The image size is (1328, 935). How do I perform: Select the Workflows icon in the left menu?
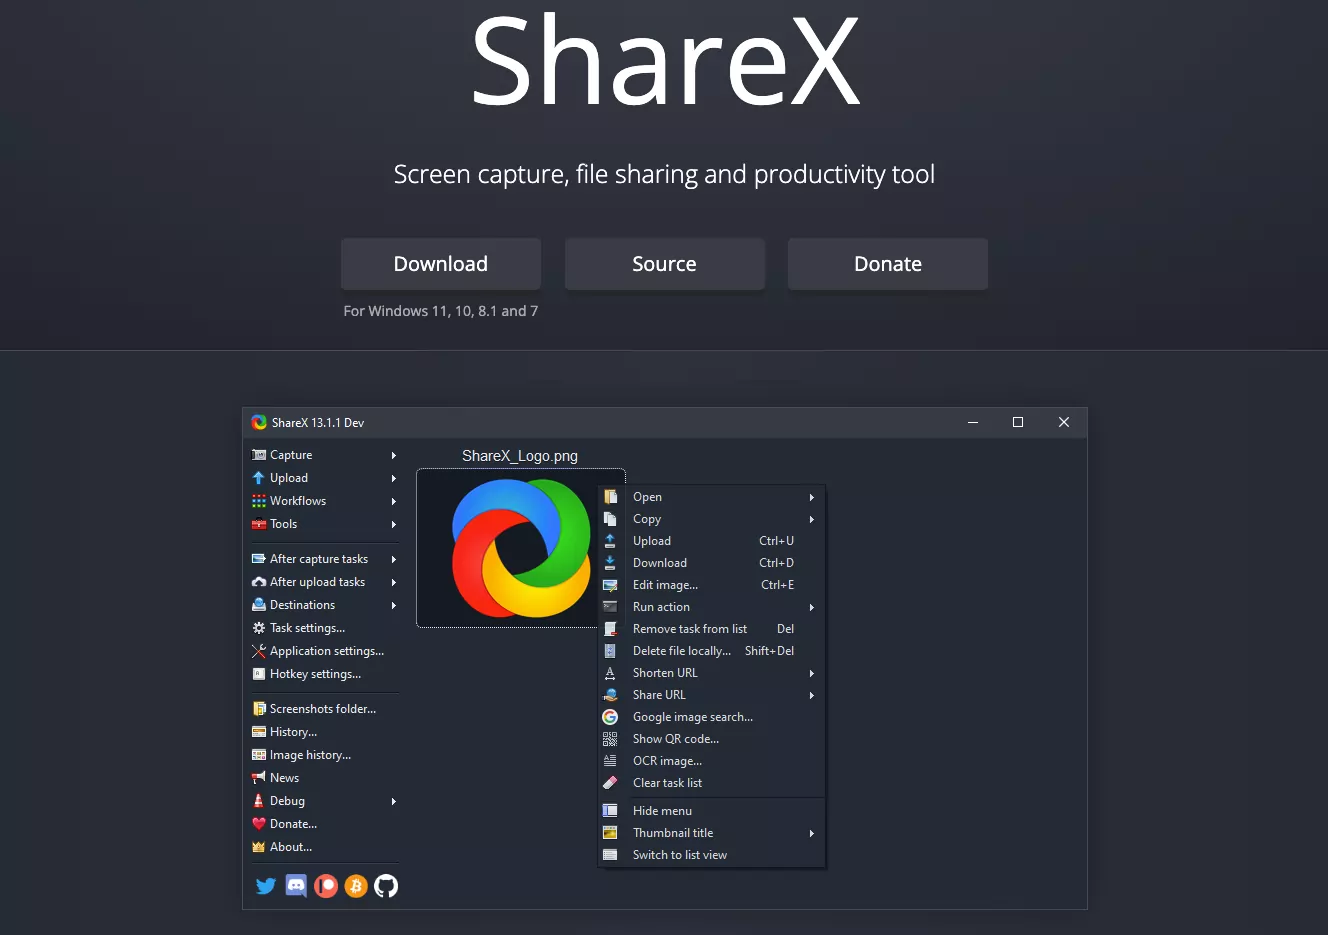pyautogui.click(x=259, y=501)
